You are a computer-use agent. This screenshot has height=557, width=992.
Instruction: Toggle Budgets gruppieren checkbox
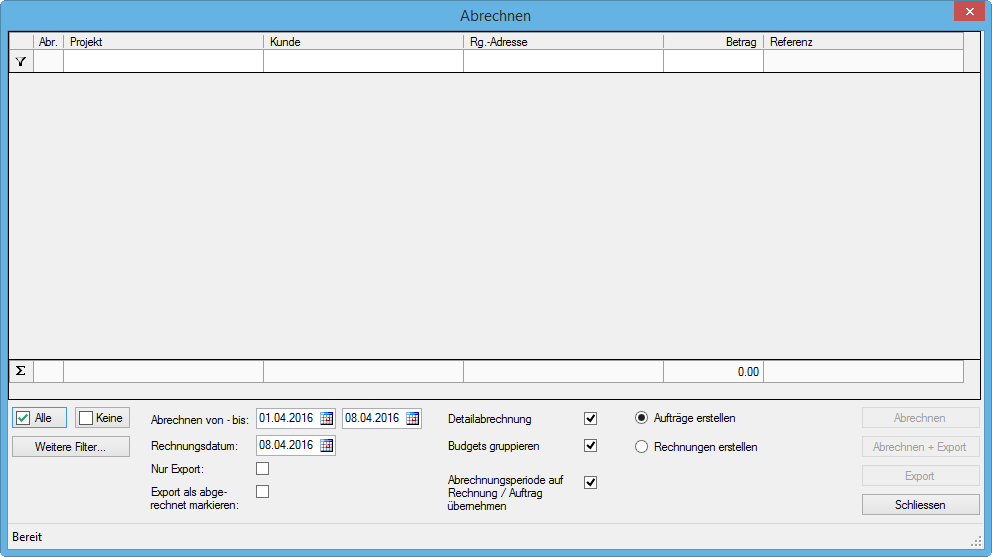point(590,446)
